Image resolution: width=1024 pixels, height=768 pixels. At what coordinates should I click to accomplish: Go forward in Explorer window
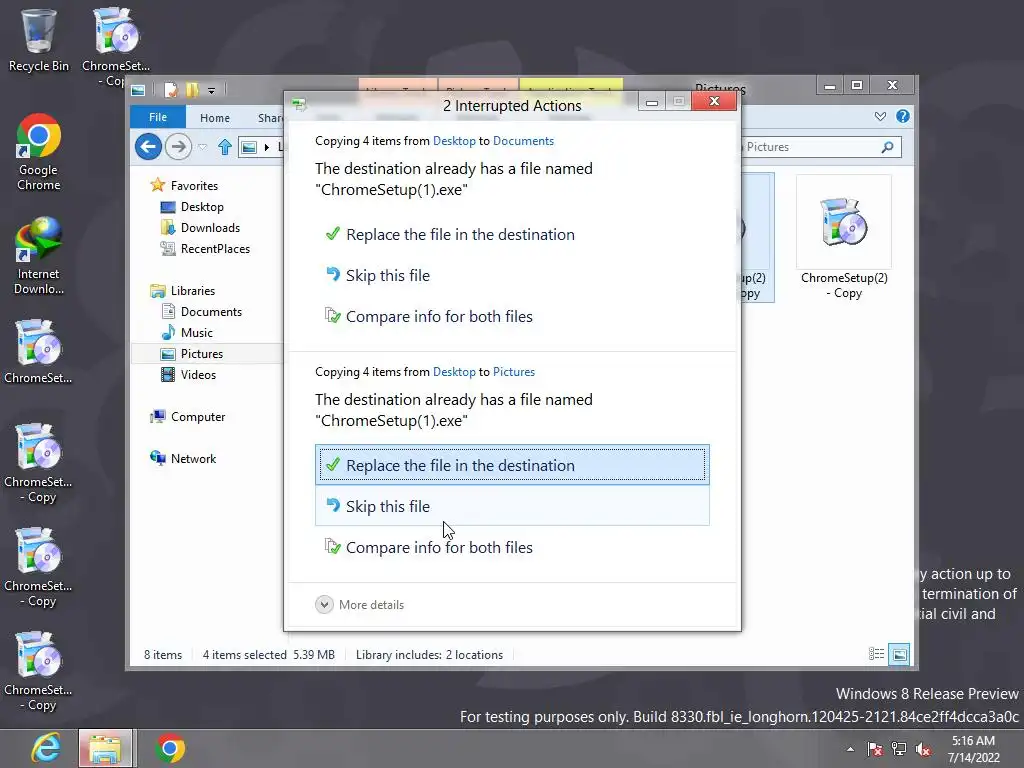click(x=178, y=146)
